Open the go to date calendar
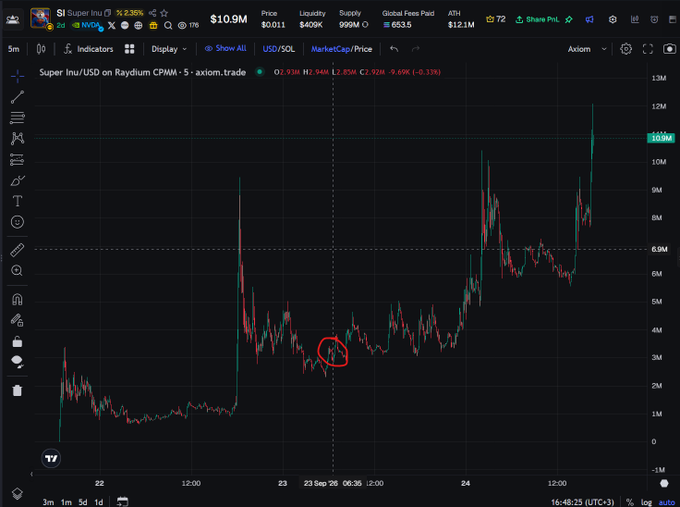Viewport: 680px width, 507px height. (x=123, y=502)
